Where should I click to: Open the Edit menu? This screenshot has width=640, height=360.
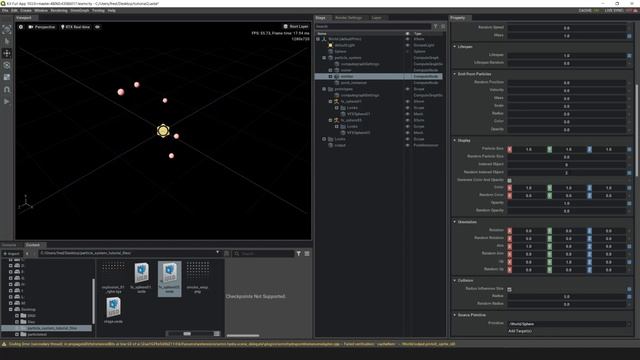[14, 11]
